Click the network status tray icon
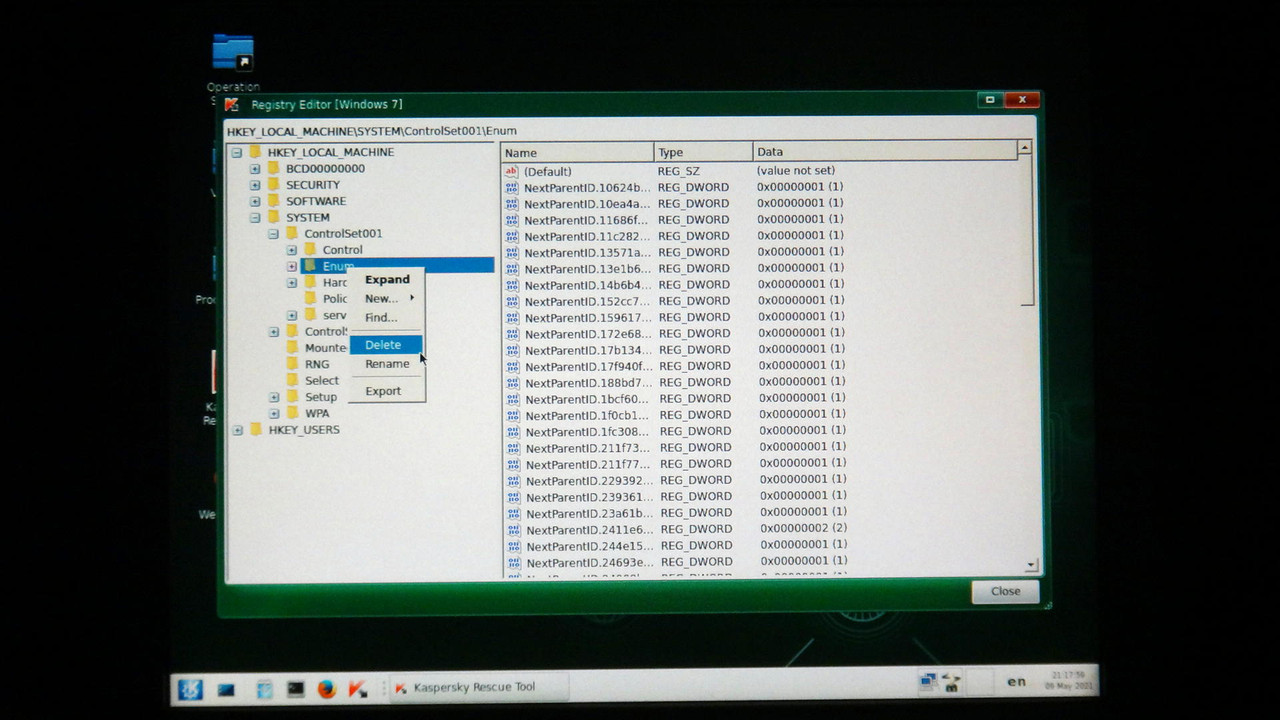Image resolution: width=1280 pixels, height=720 pixels. pos(928,682)
